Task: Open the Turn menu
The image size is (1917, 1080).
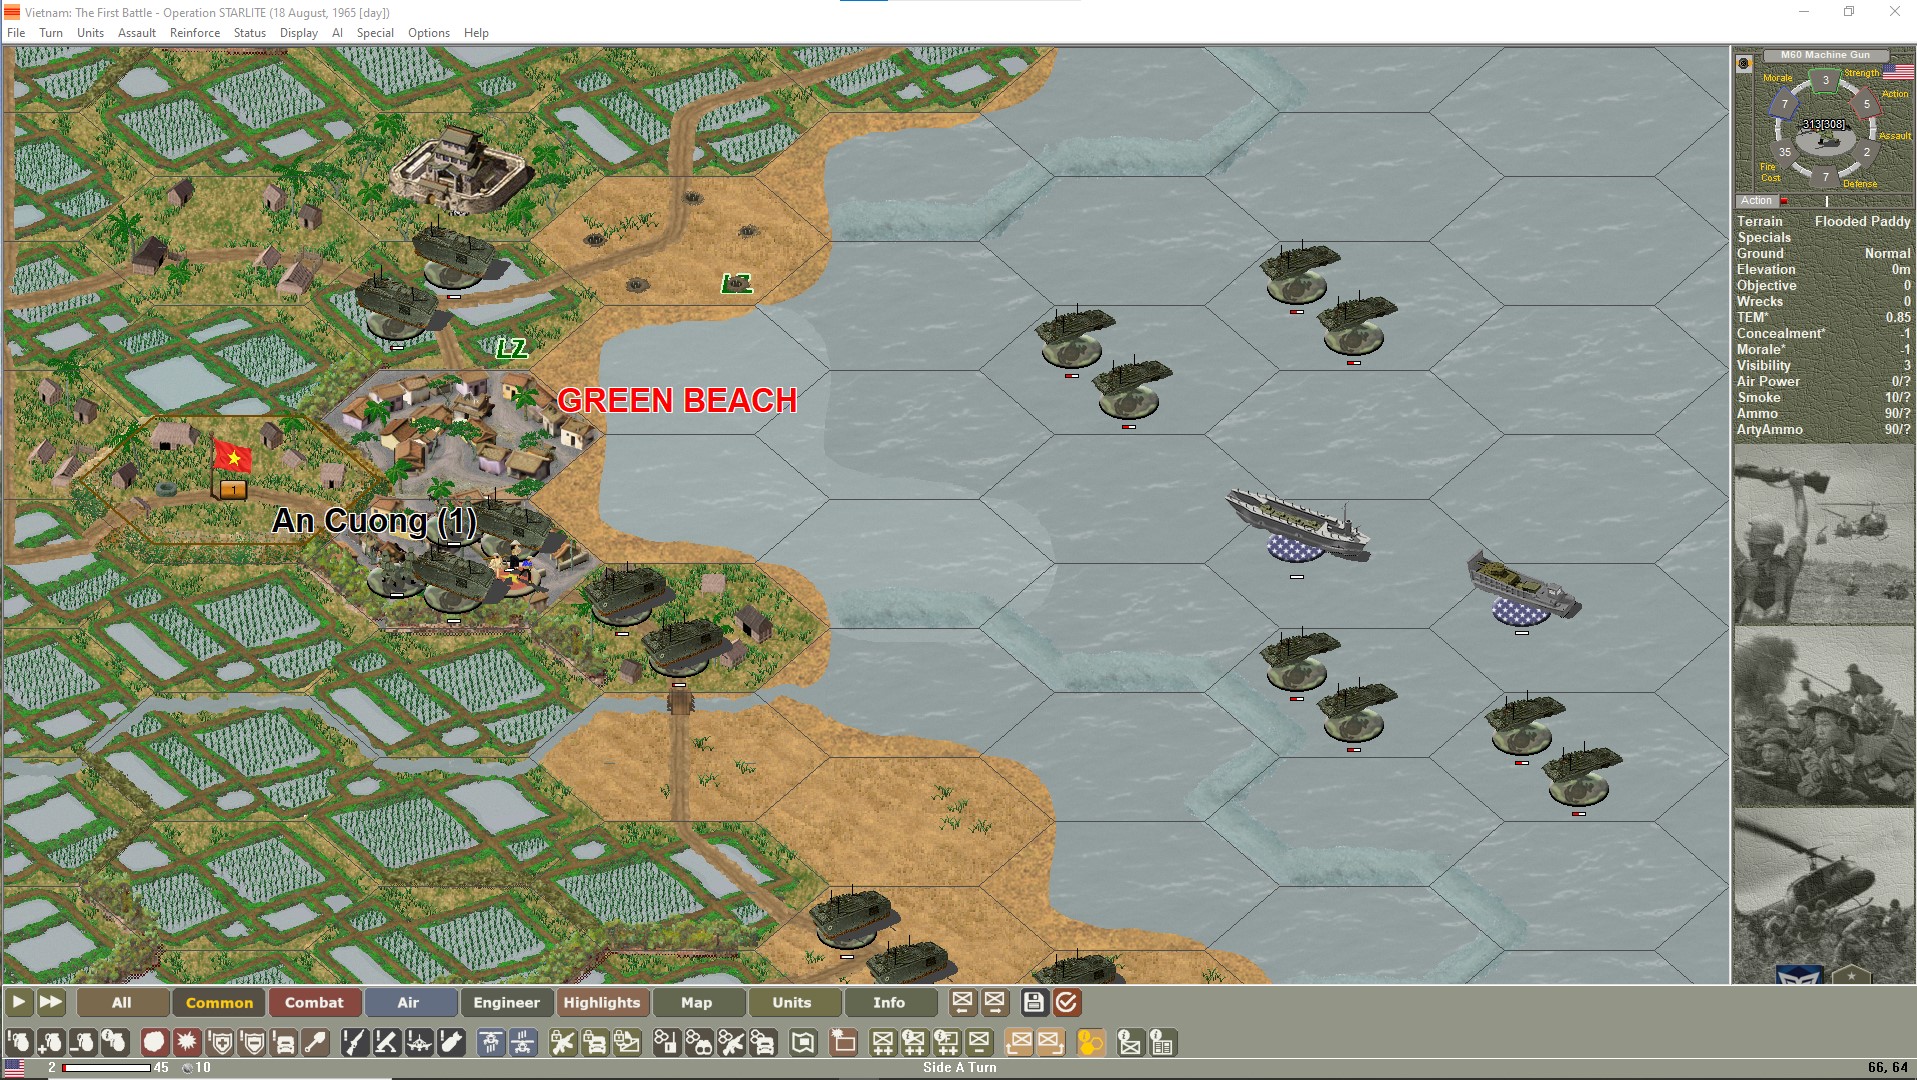Action: tap(51, 32)
